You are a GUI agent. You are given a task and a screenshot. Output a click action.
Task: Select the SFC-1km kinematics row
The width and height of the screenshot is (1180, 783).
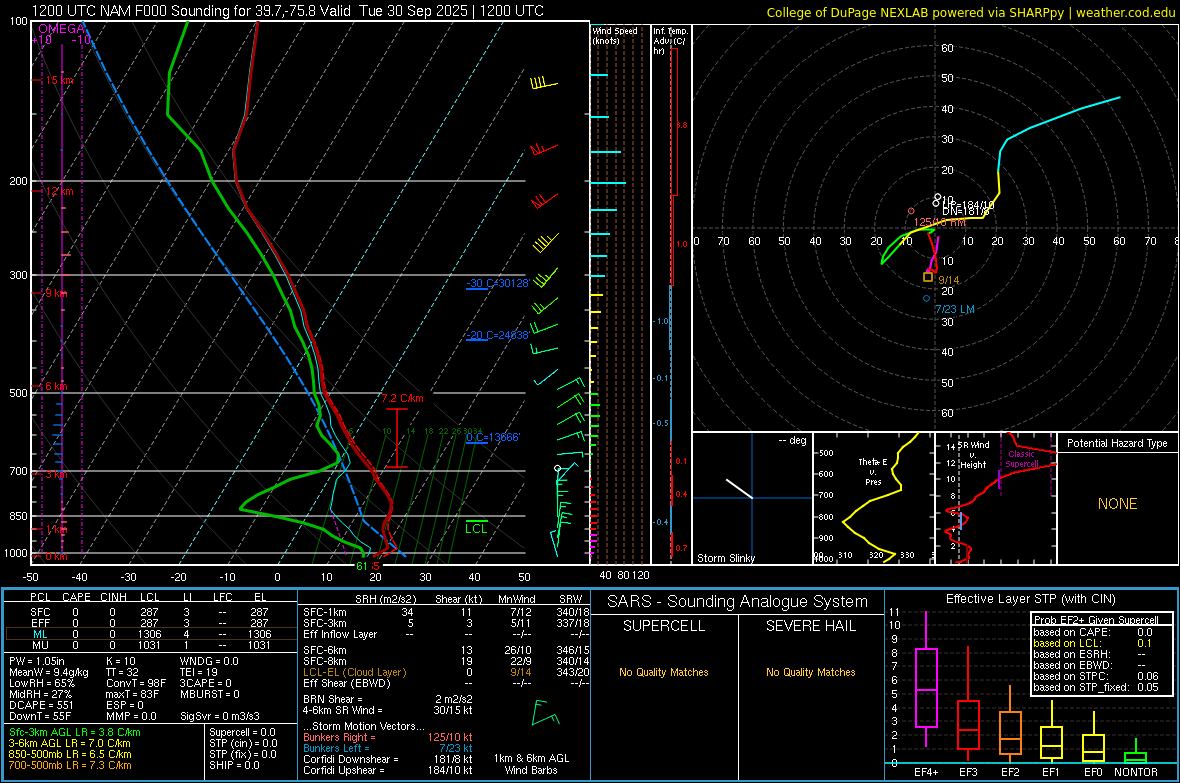(x=446, y=612)
